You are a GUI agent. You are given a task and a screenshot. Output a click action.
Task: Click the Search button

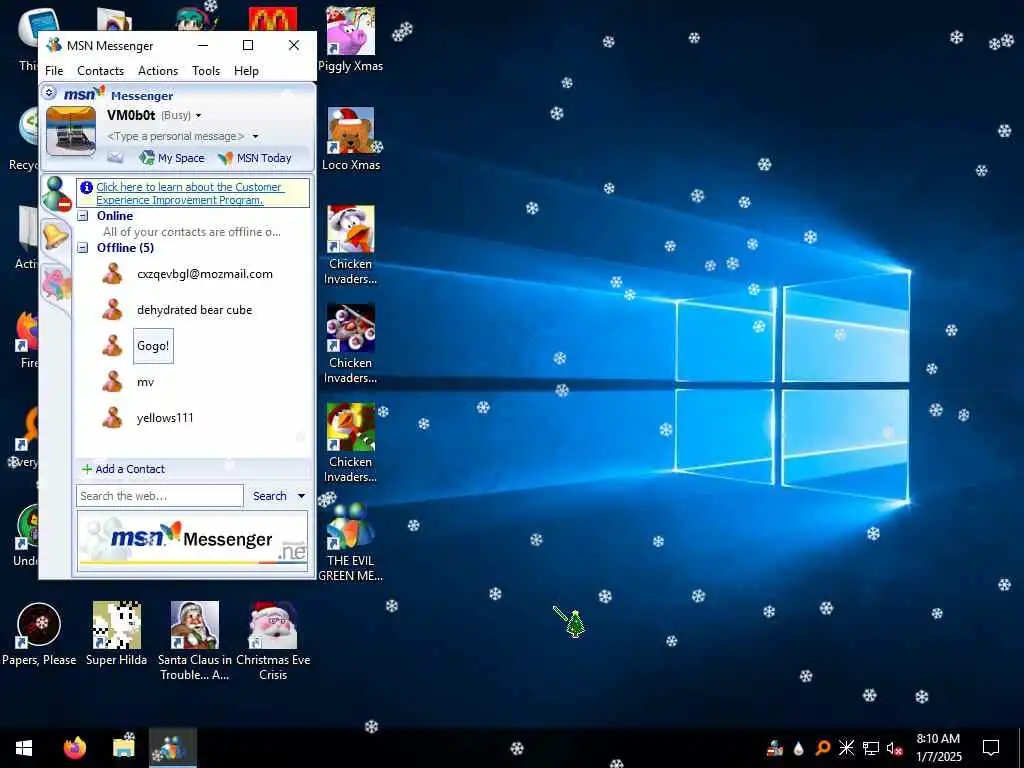coord(269,496)
